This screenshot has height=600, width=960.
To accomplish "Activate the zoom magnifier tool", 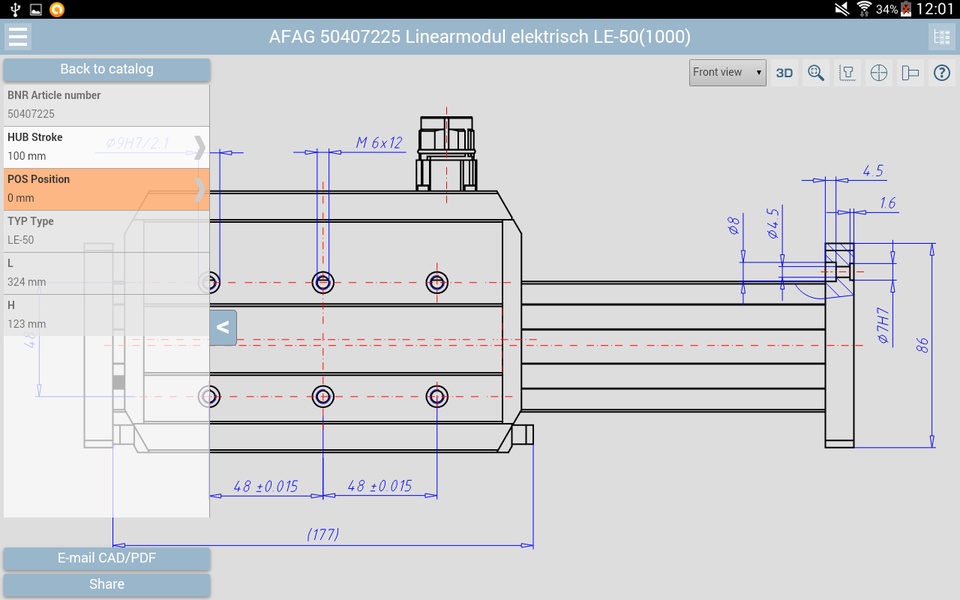I will (816, 73).
